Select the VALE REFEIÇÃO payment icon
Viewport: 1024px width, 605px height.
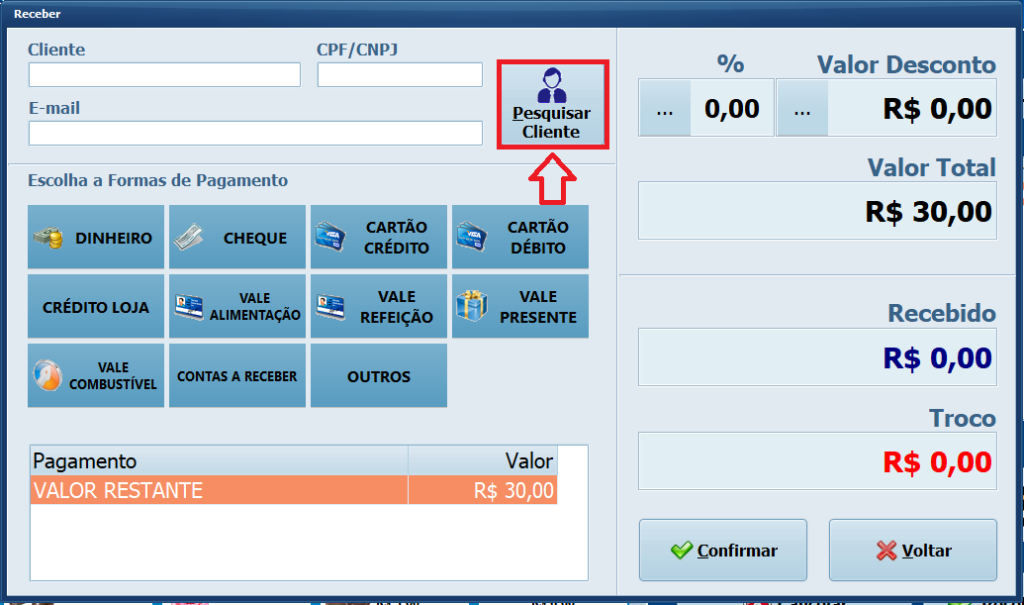point(378,306)
